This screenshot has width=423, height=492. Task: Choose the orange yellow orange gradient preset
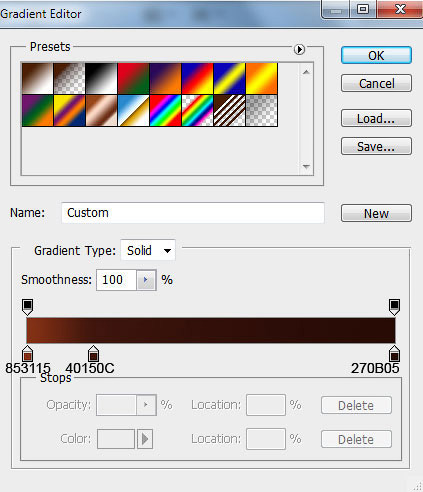261,78
